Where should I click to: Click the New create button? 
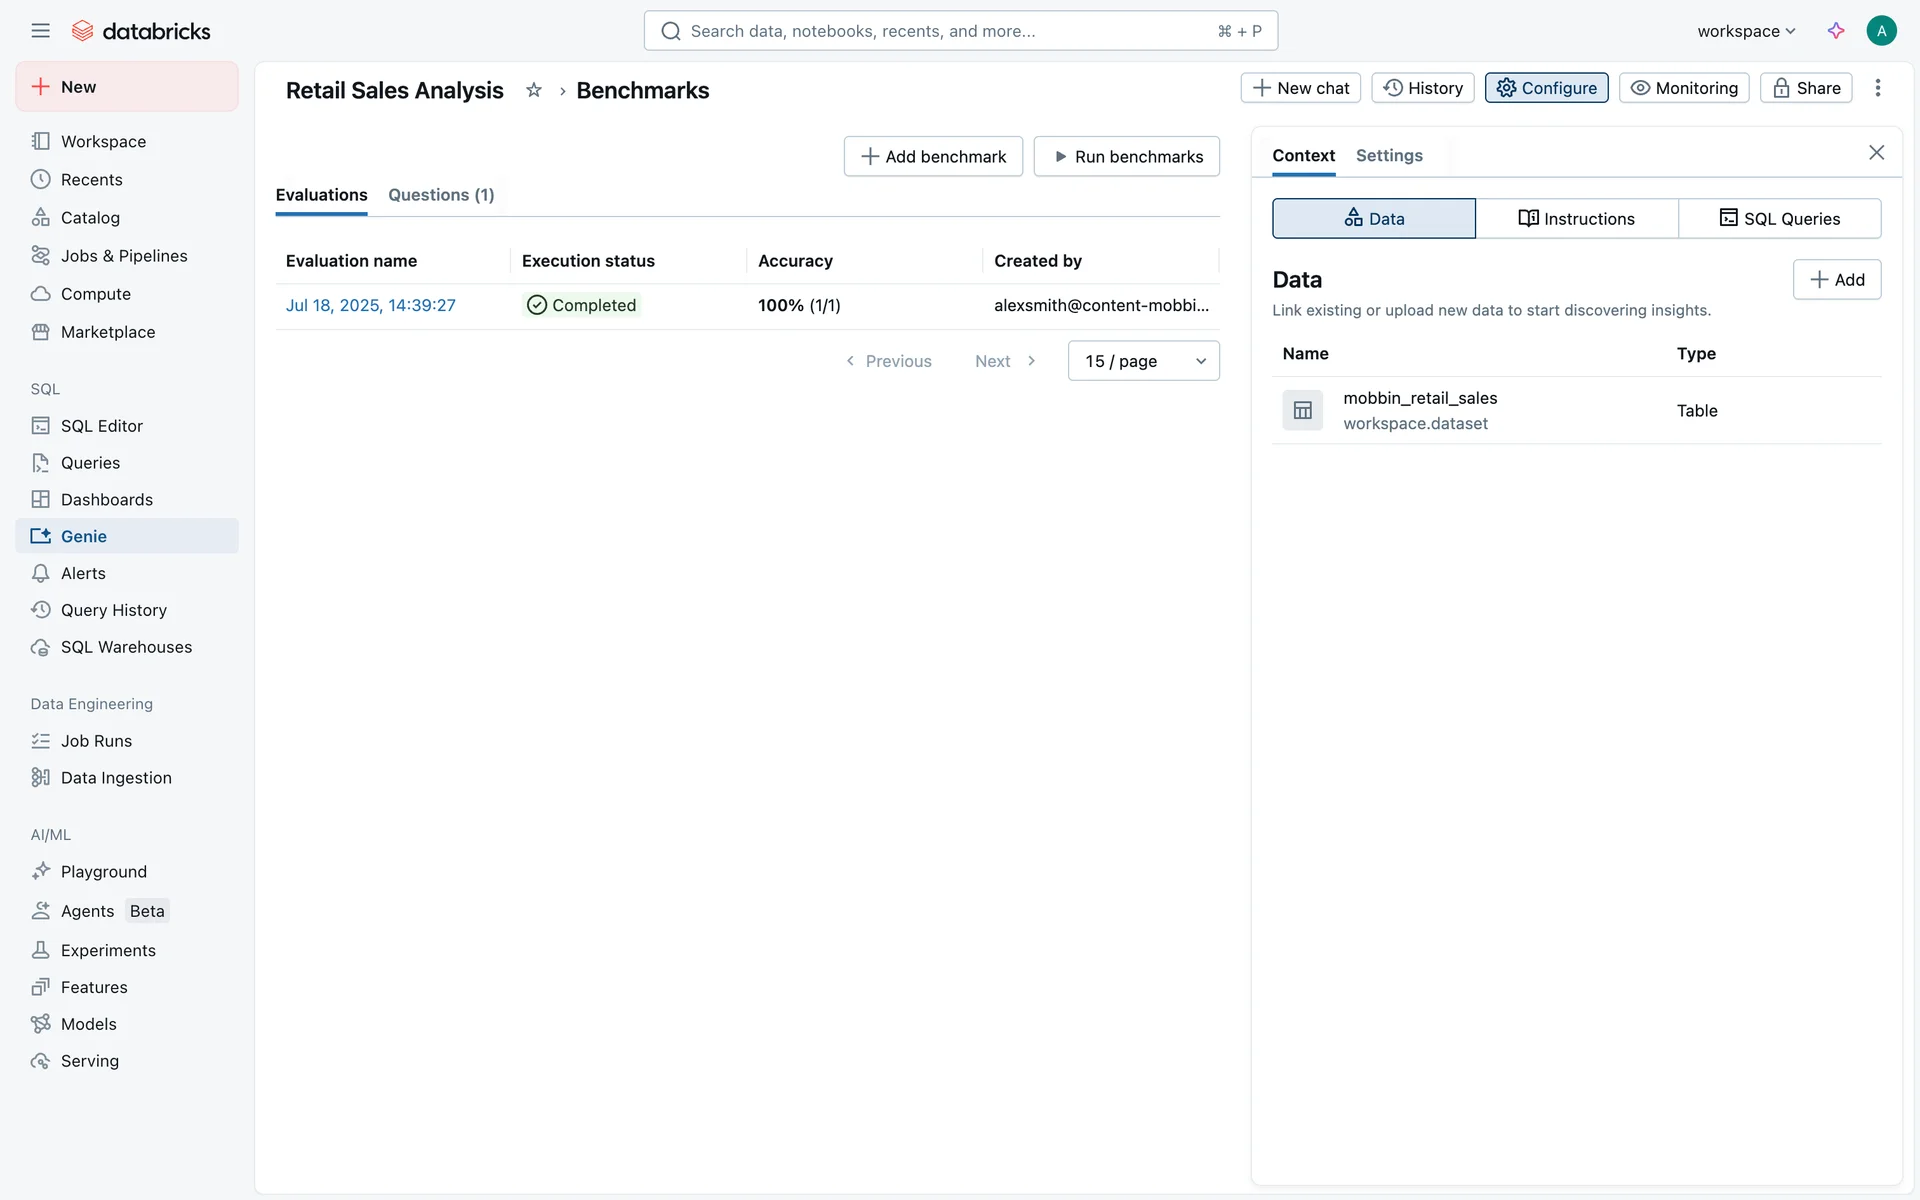click(127, 87)
